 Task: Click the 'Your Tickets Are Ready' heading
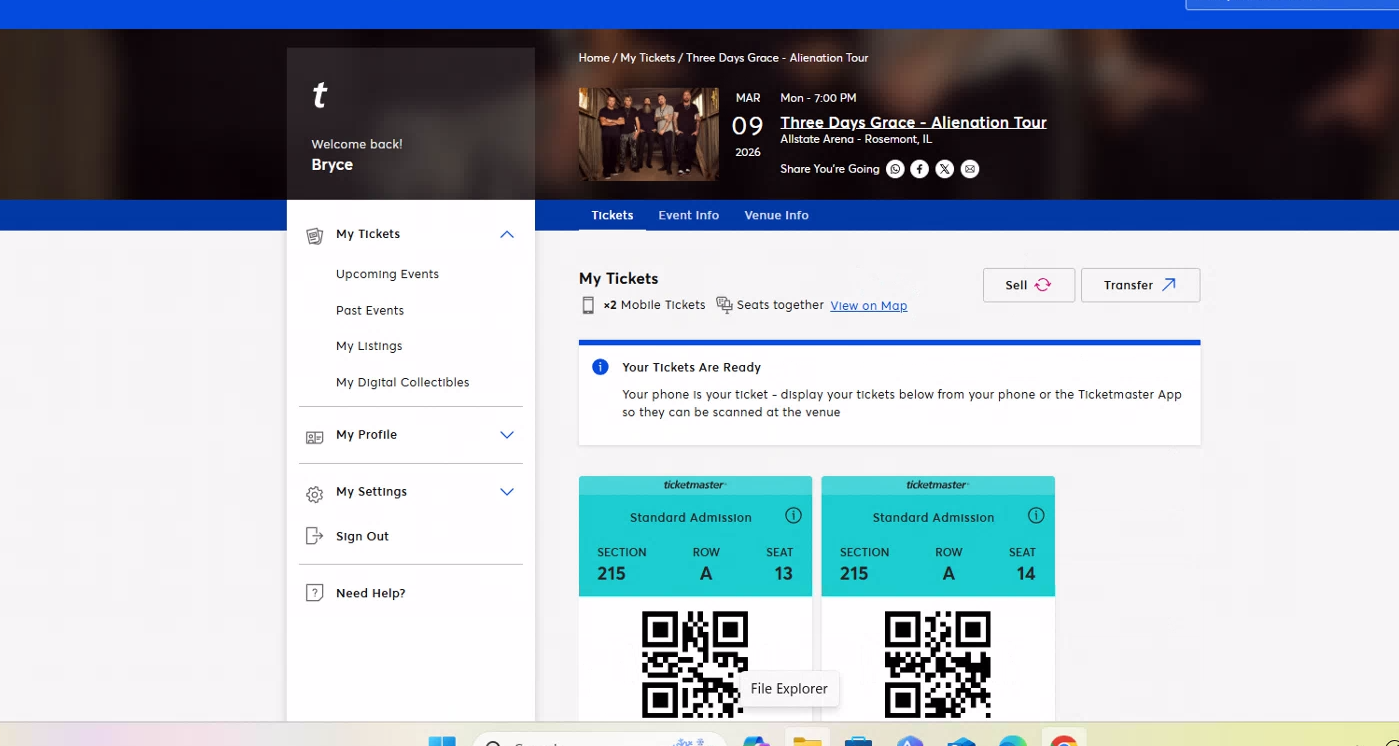[691, 367]
